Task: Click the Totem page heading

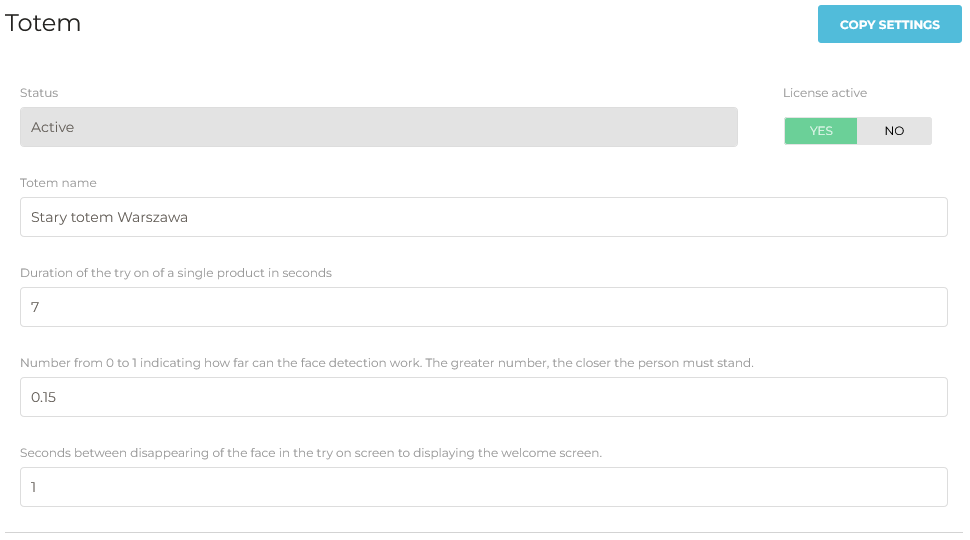Action: [x=43, y=23]
